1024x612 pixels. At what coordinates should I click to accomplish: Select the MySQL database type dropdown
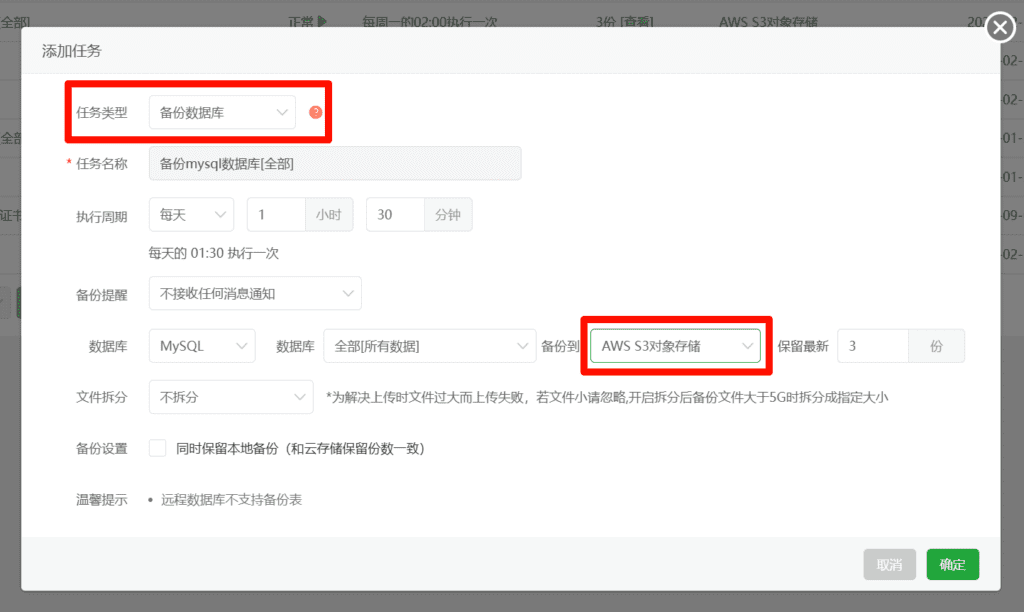point(202,346)
